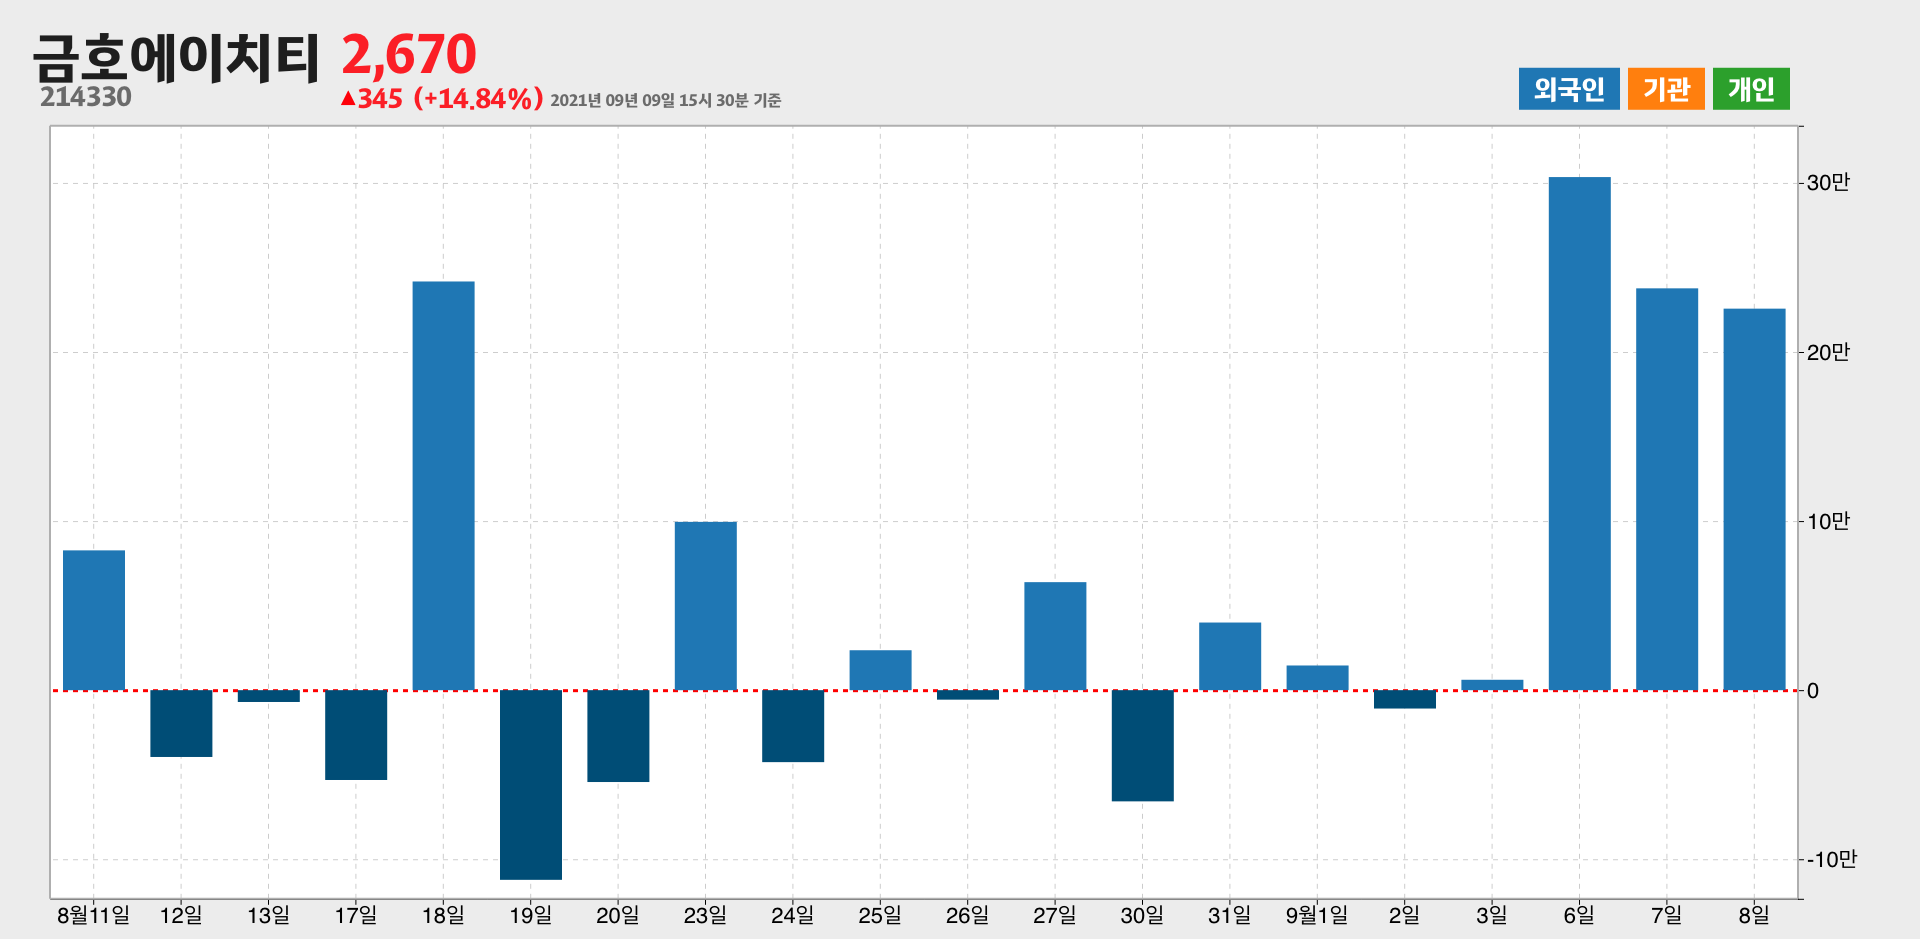Click the positive bar for 27일

(1055, 636)
